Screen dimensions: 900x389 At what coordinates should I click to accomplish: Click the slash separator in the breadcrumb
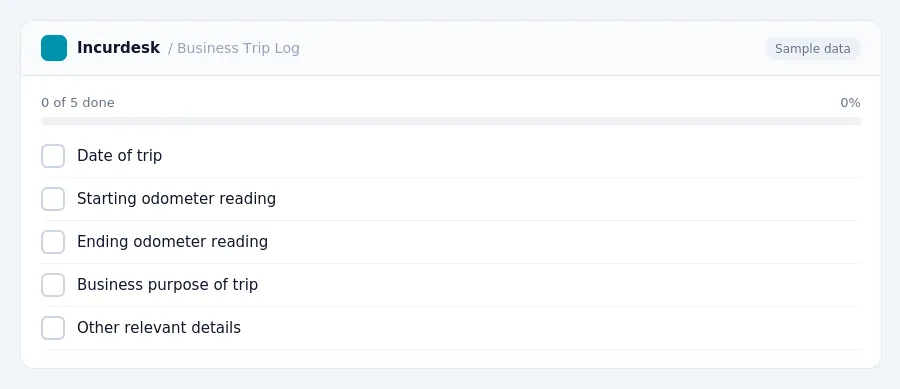(x=170, y=48)
